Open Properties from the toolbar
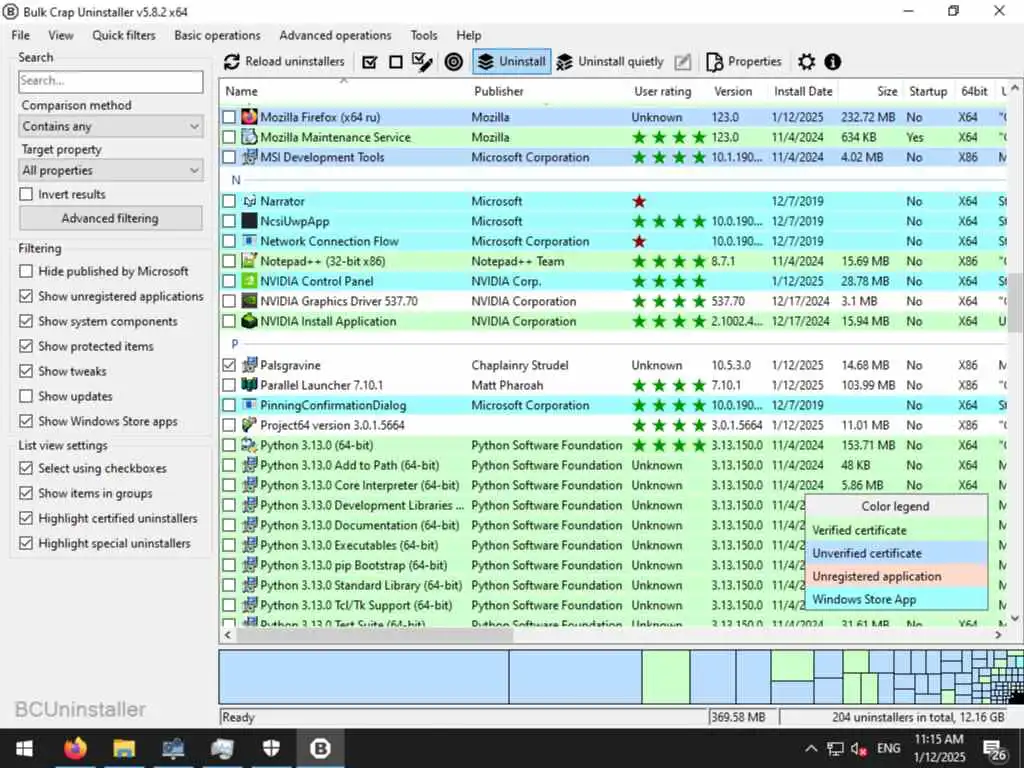 [x=744, y=62]
